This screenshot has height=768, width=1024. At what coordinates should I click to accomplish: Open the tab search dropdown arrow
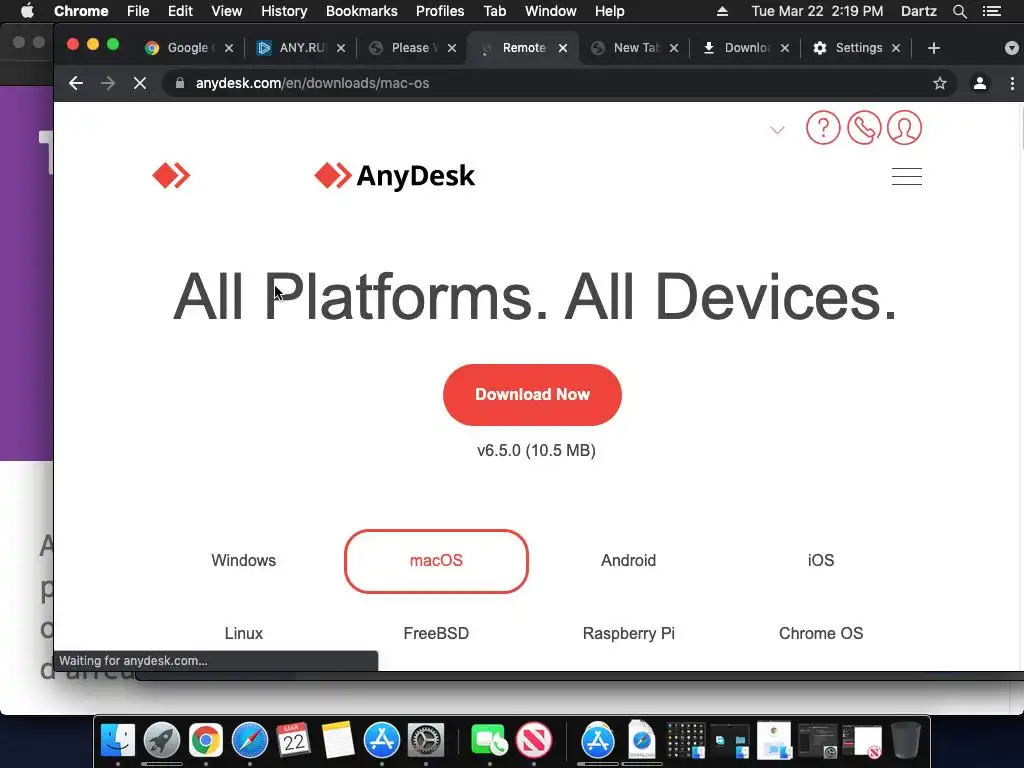(x=1012, y=48)
